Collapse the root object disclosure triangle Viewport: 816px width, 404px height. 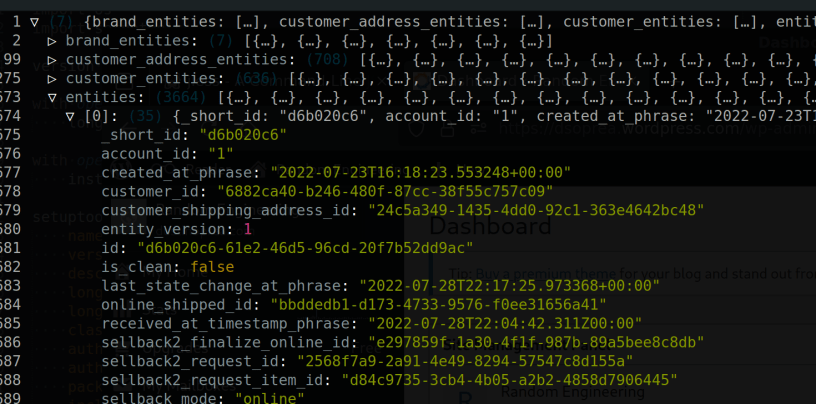click(x=35, y=21)
